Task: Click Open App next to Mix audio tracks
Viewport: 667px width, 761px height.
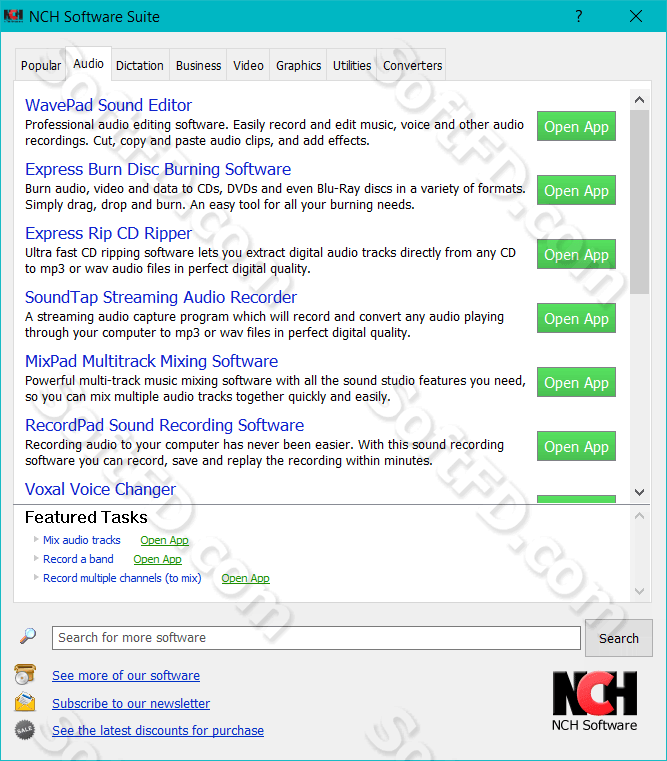Action: tap(165, 540)
